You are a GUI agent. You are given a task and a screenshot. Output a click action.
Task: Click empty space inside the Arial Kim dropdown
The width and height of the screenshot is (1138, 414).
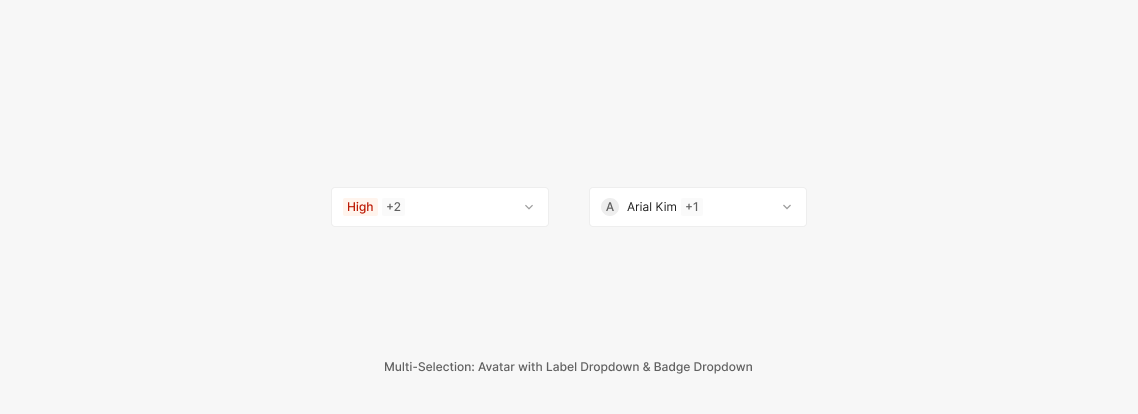point(740,207)
